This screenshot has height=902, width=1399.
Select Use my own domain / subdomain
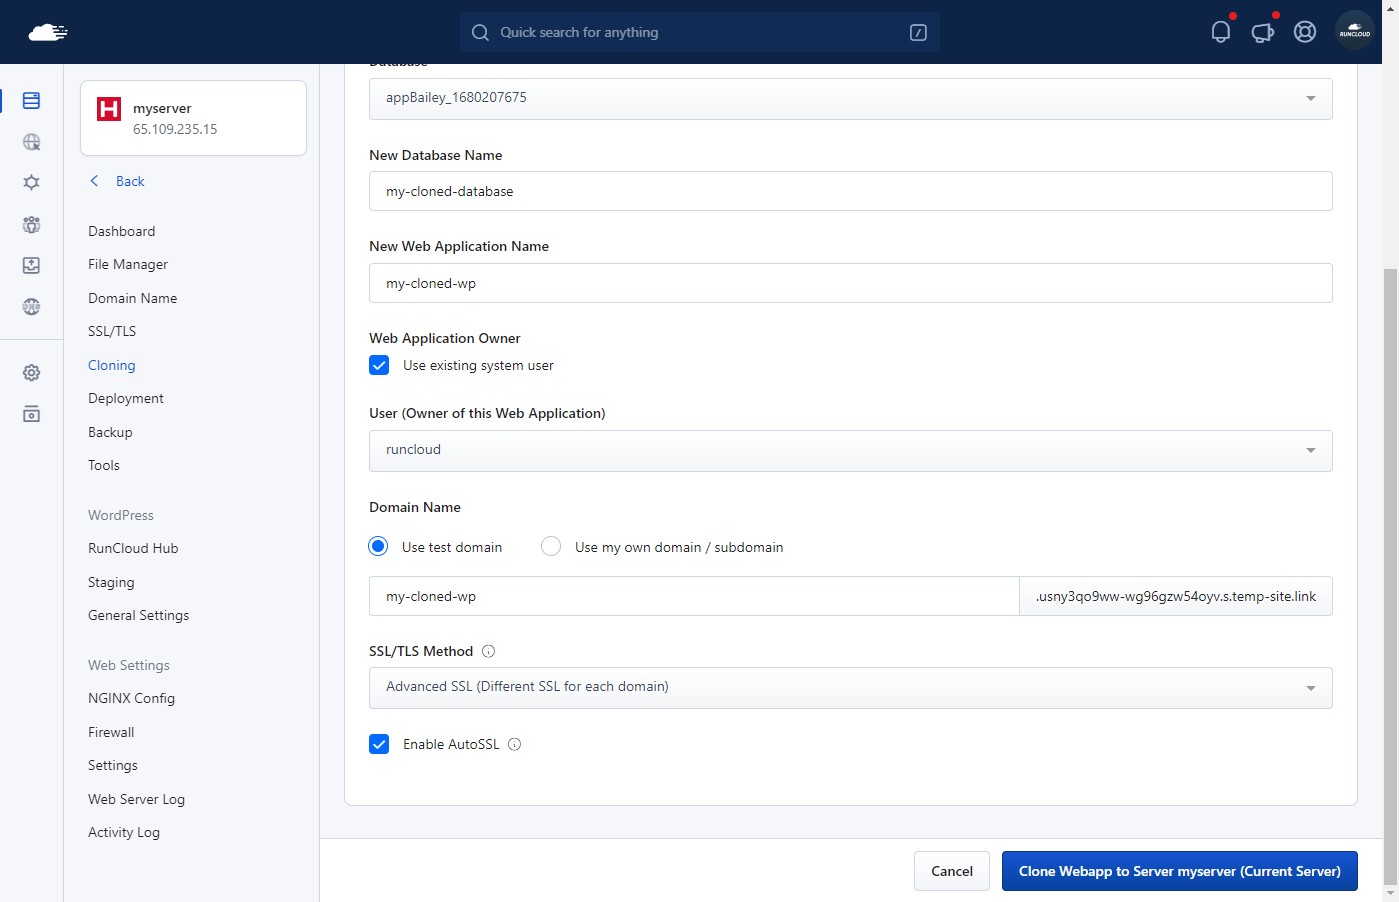pos(551,546)
